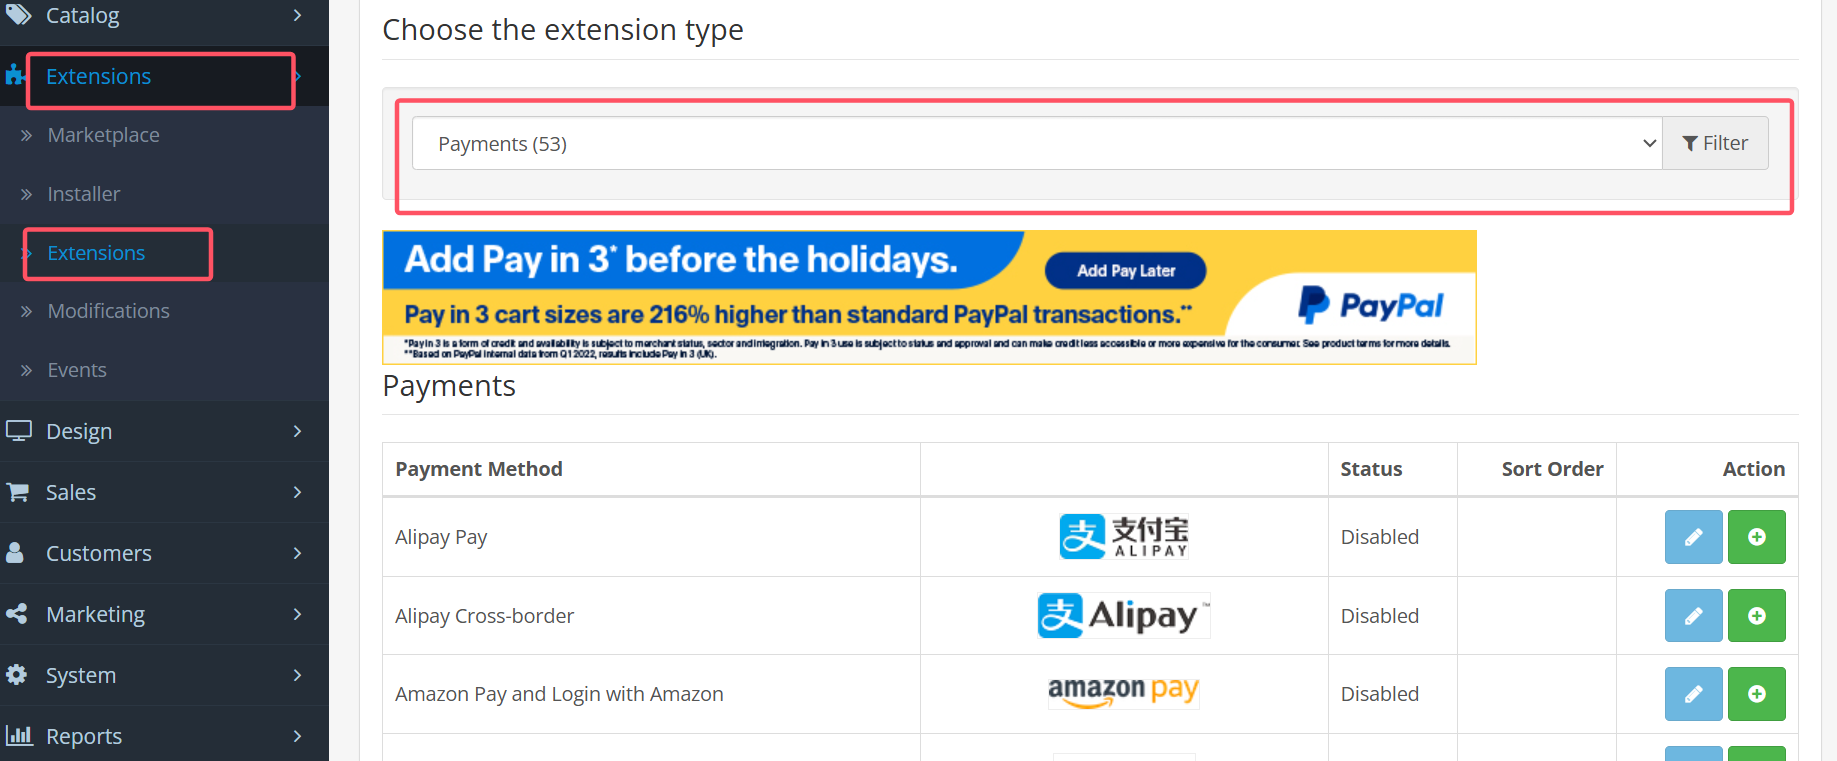
Task: Click the Add Pay Later banner button
Action: pos(1125,271)
